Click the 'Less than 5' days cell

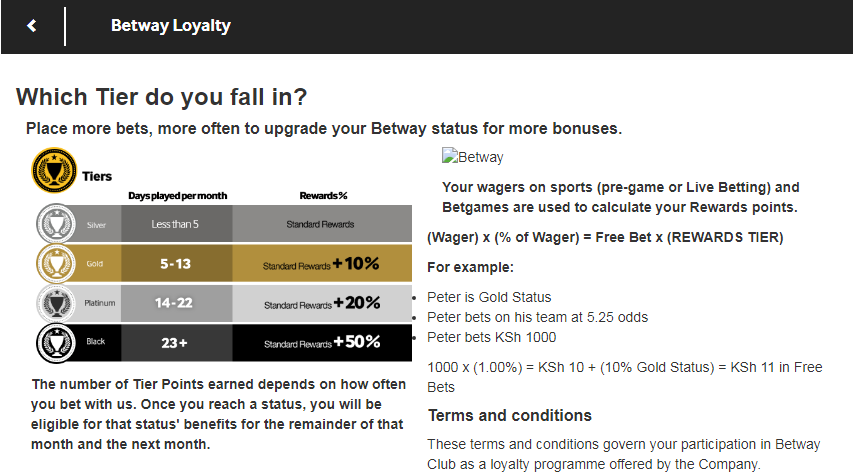tap(177, 224)
